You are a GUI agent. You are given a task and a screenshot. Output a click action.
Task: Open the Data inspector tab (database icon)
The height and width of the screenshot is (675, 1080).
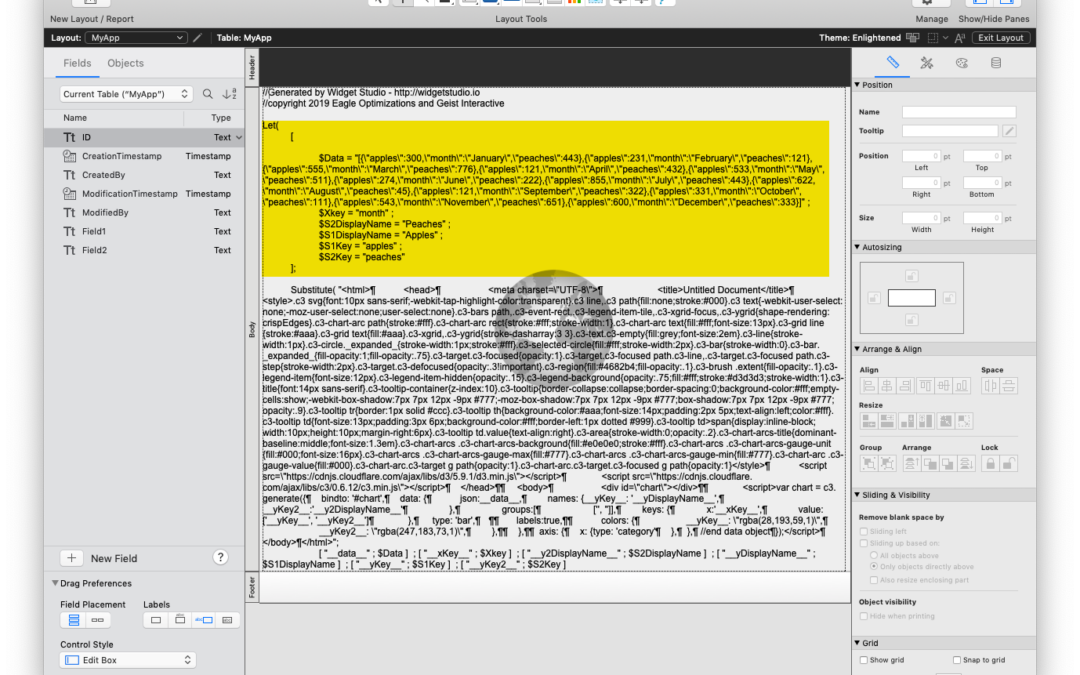[x=996, y=63]
